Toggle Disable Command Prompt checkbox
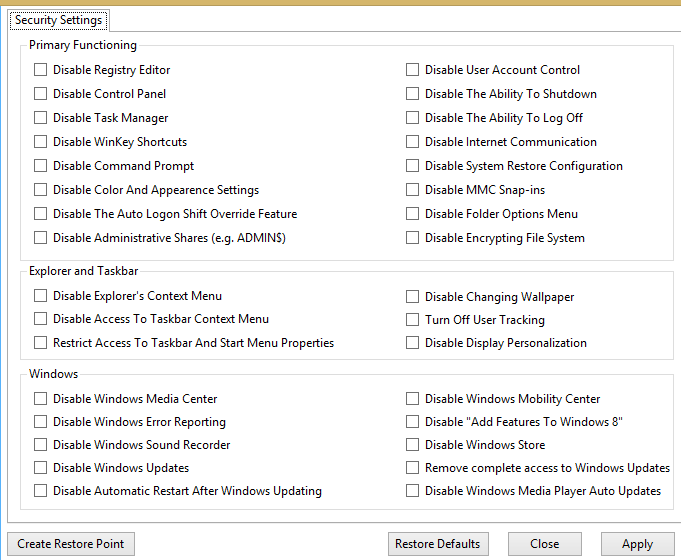 (x=41, y=166)
